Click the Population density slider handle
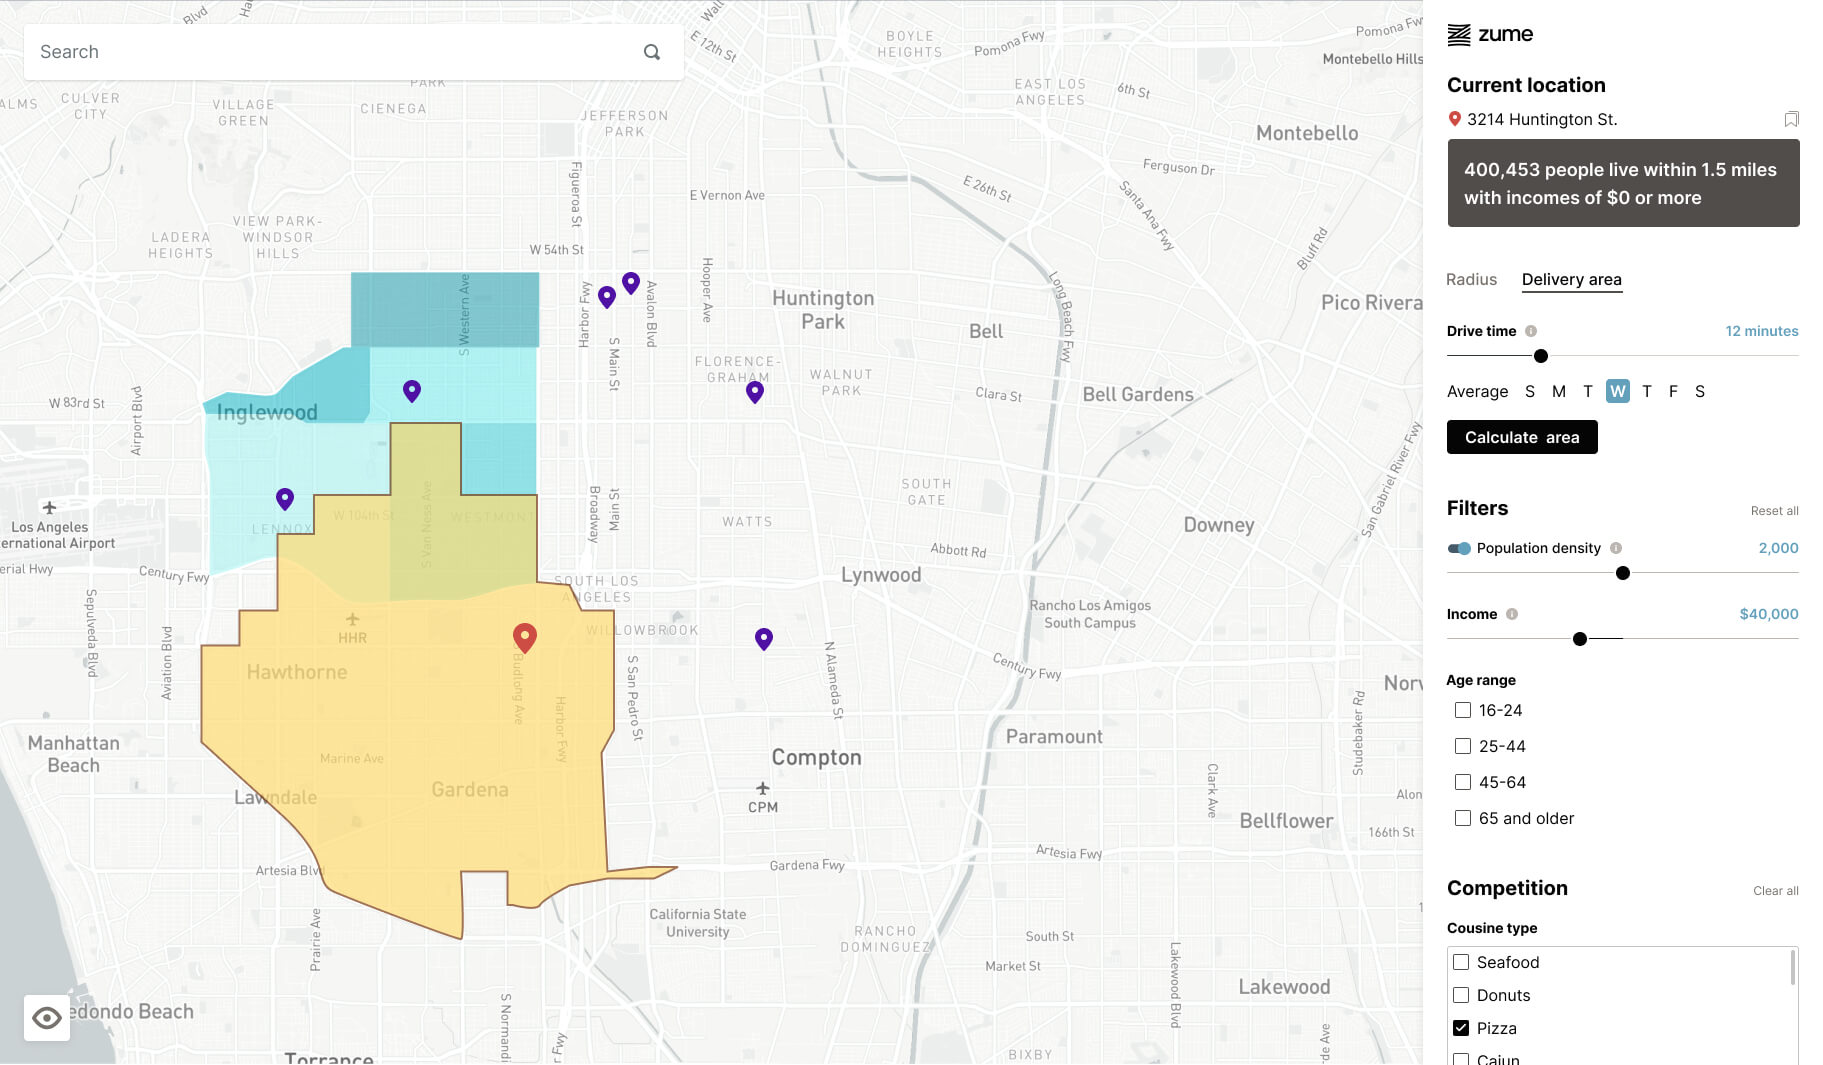Viewport: 1823px width, 1065px height. point(1623,573)
